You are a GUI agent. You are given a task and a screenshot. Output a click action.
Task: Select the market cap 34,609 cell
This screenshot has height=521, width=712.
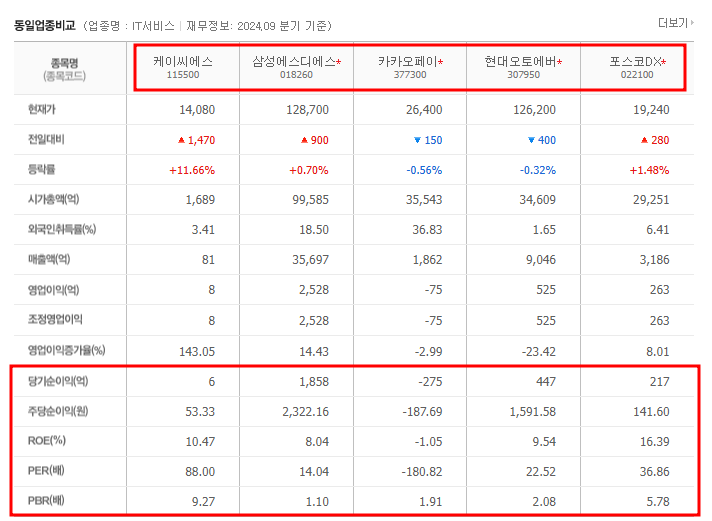click(x=538, y=200)
